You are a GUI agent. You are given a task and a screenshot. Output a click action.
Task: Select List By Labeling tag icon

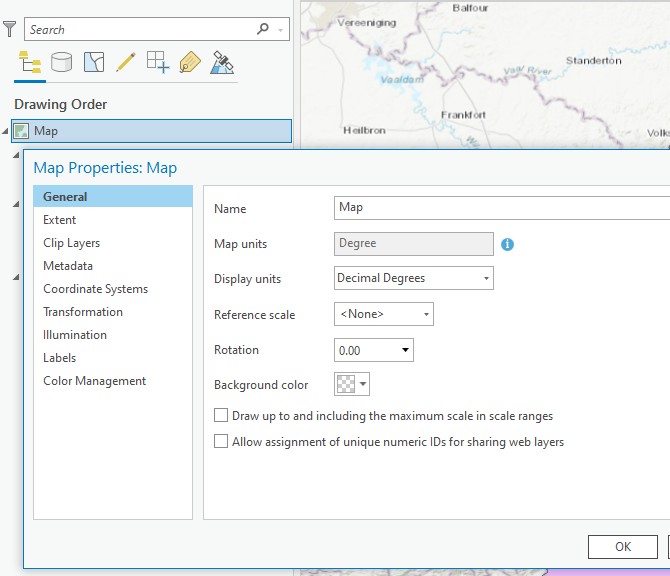190,62
